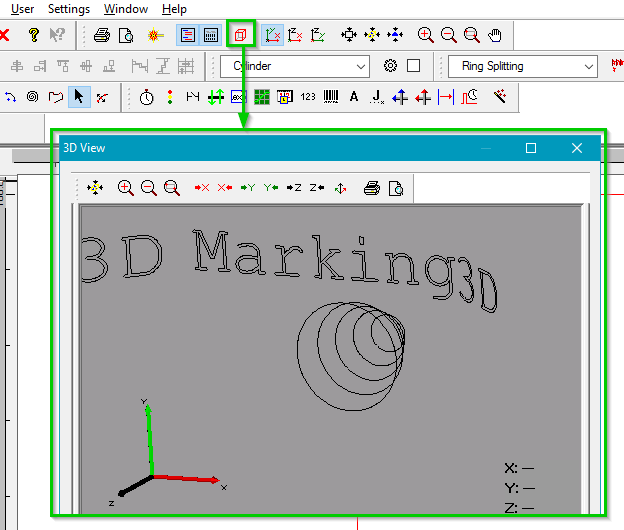Maximize the 3D View window

pos(531,148)
